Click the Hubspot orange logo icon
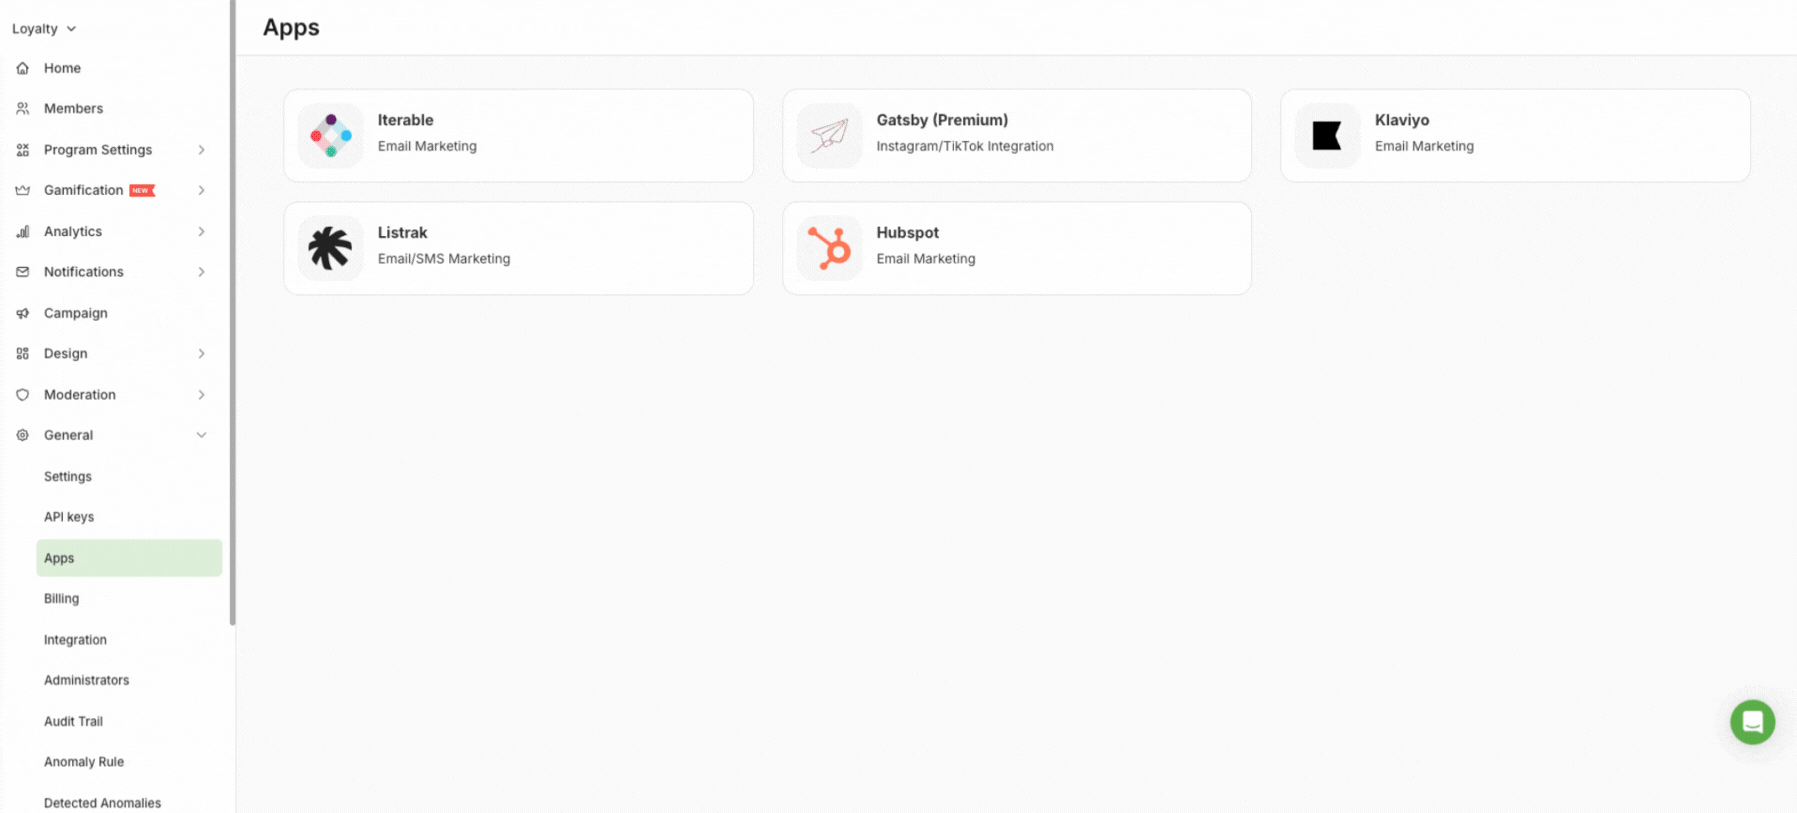Viewport: 1797px width, 813px height. (829, 248)
